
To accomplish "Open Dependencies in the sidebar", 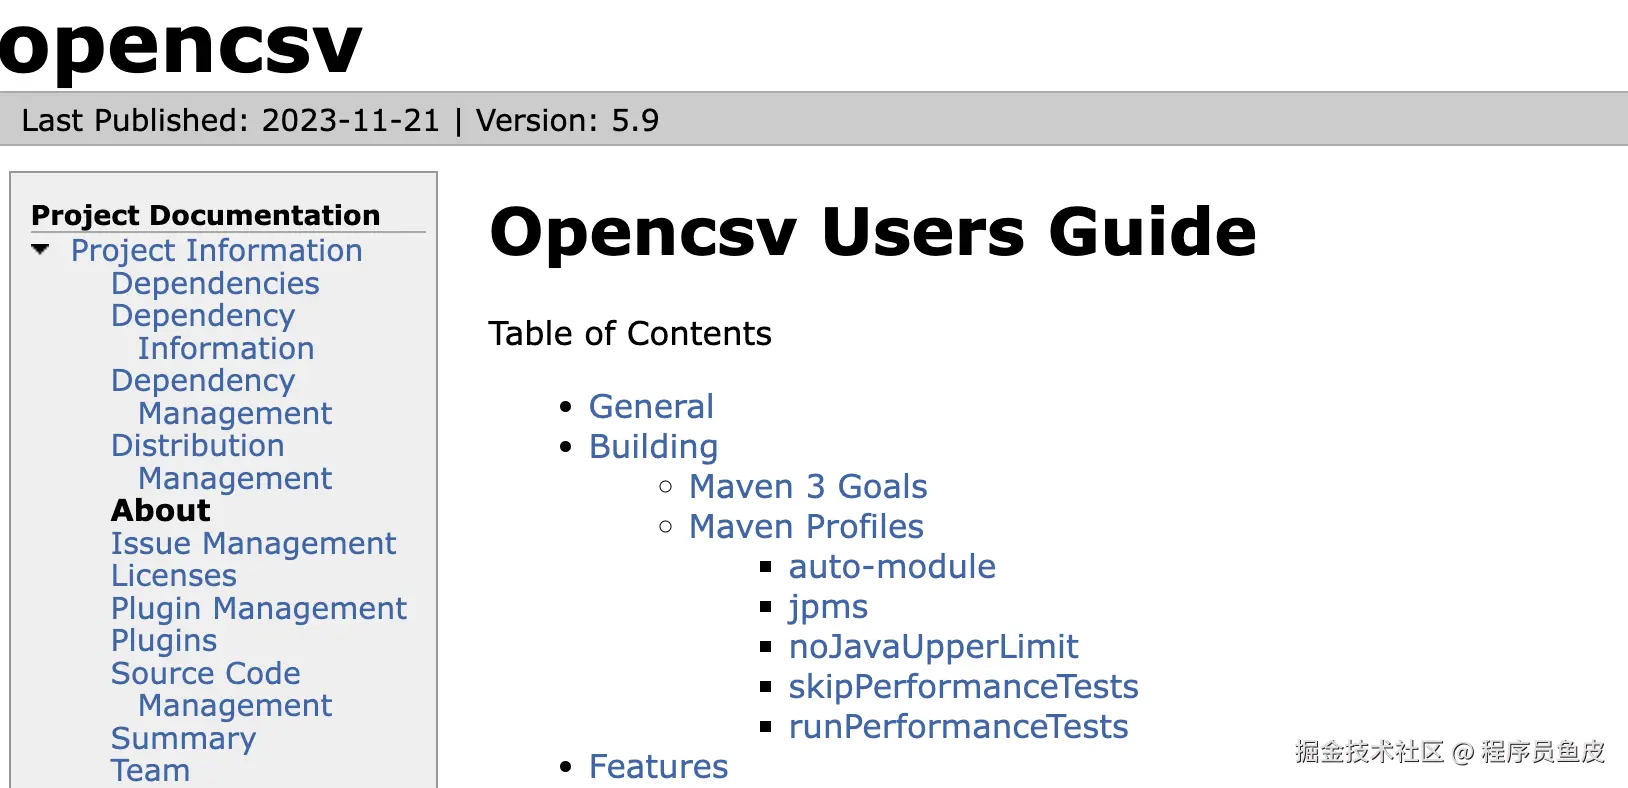I will click(215, 283).
